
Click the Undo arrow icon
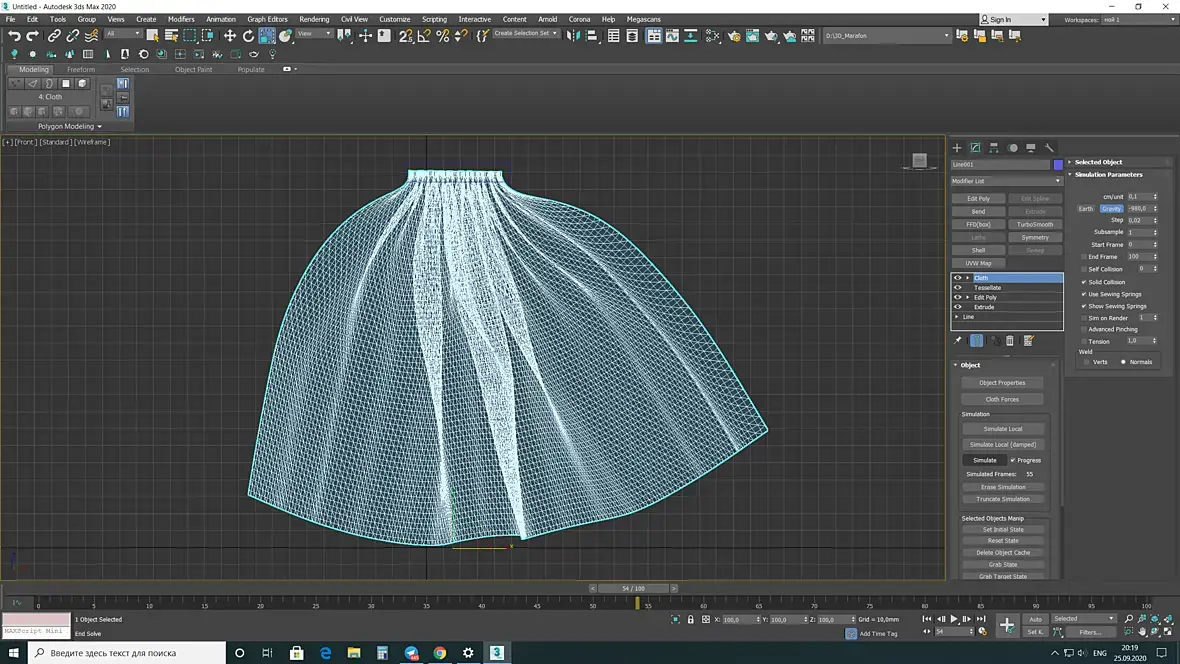point(14,36)
